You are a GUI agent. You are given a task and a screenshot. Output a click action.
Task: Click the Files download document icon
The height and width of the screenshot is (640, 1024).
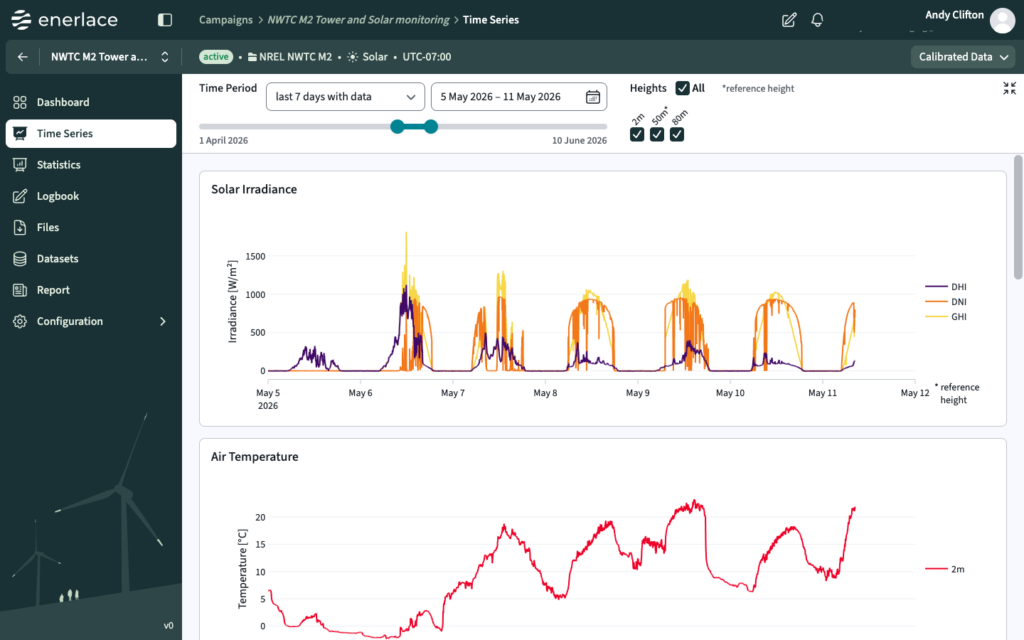[x=20, y=227]
